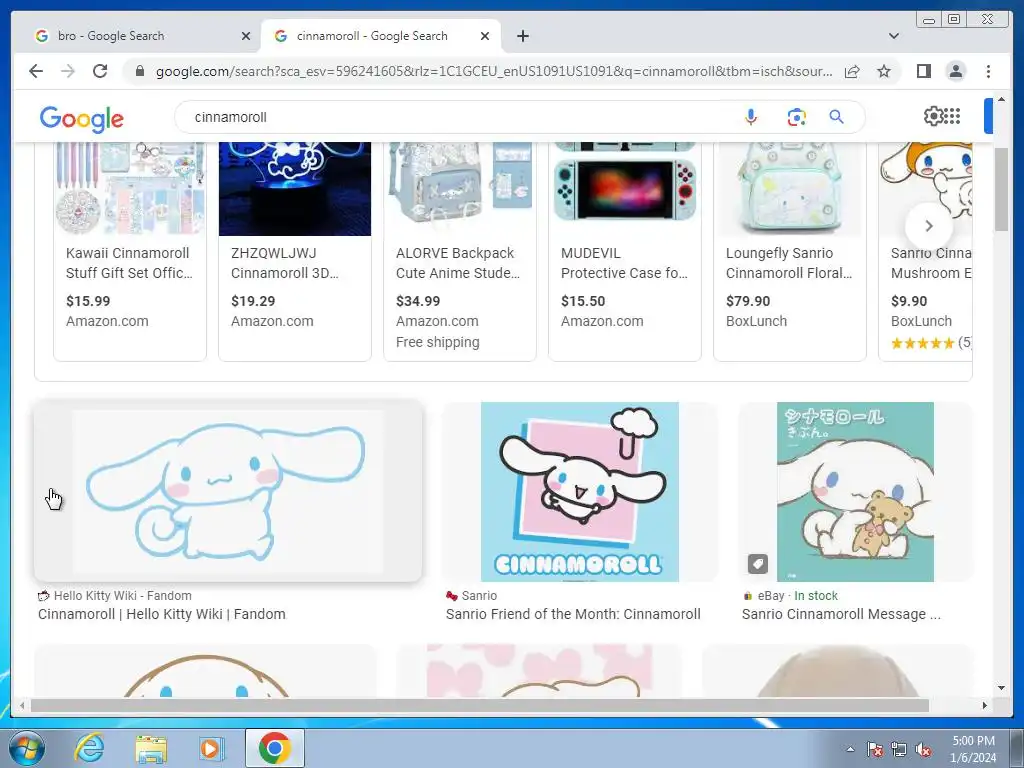Close the cinnamoroll Google Search tab
1024x768 pixels.
tap(485, 36)
